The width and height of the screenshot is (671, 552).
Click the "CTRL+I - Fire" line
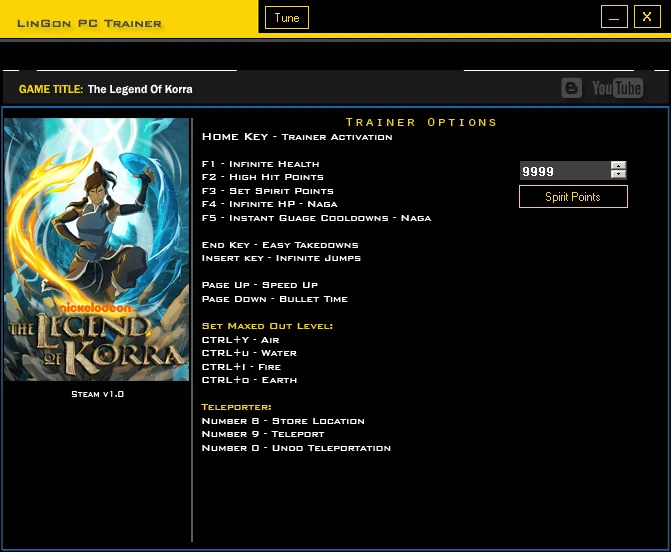[x=241, y=367]
